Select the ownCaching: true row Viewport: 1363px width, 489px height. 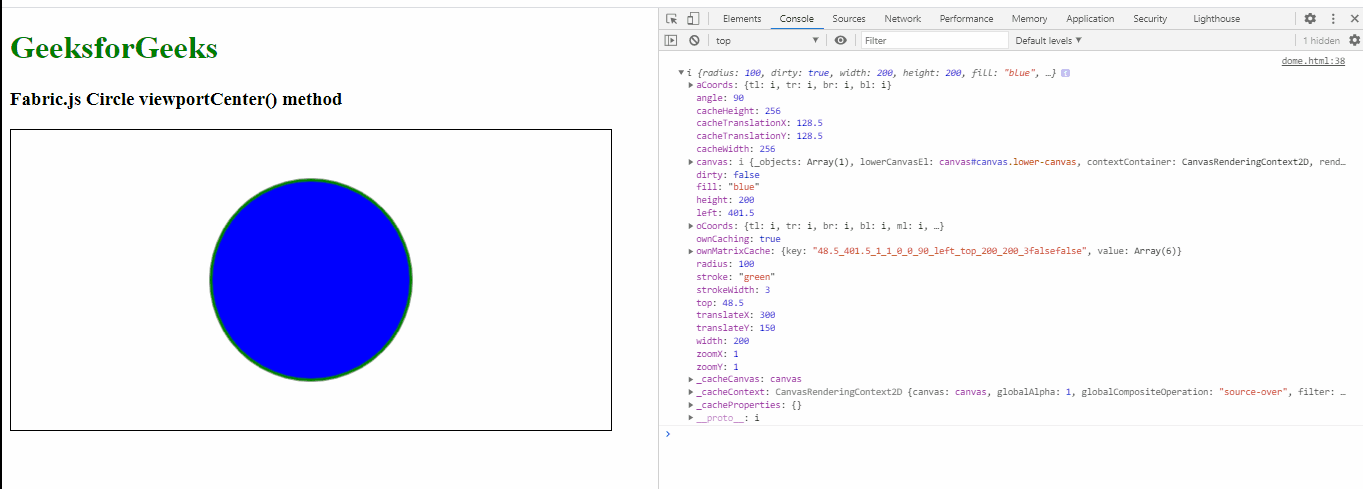click(739, 239)
